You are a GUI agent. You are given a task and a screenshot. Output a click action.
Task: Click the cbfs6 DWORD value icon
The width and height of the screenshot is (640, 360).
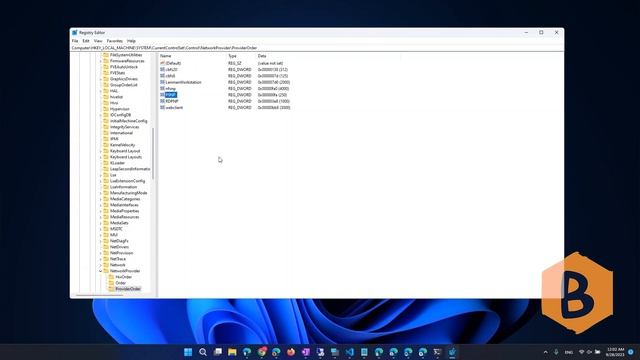coord(162,76)
